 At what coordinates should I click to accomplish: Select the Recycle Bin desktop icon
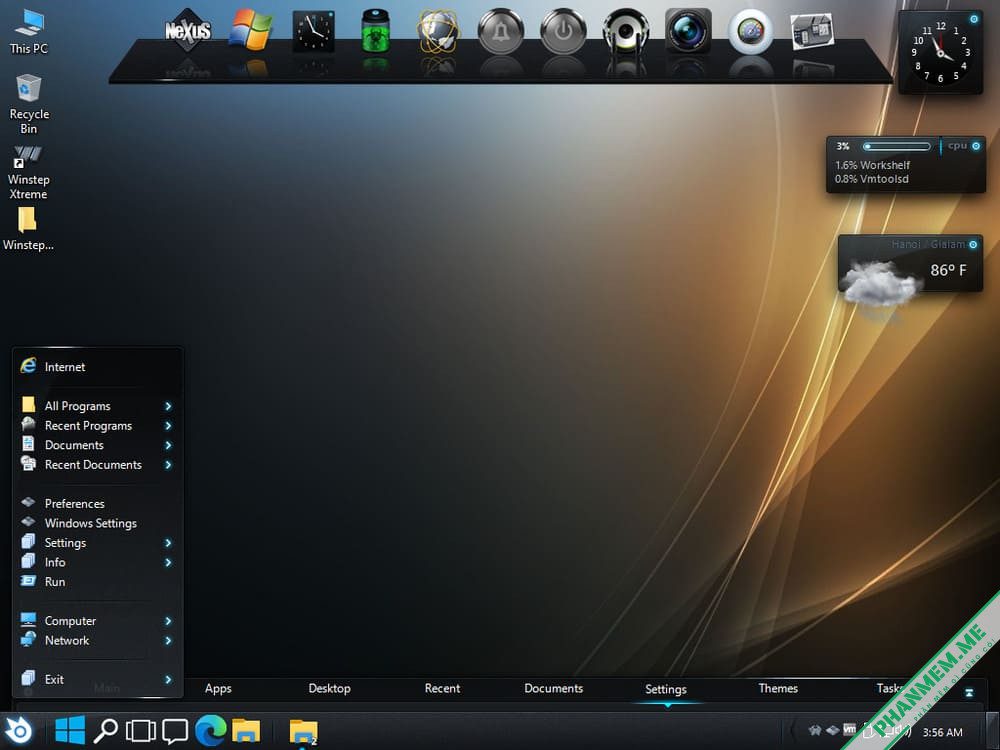click(29, 104)
